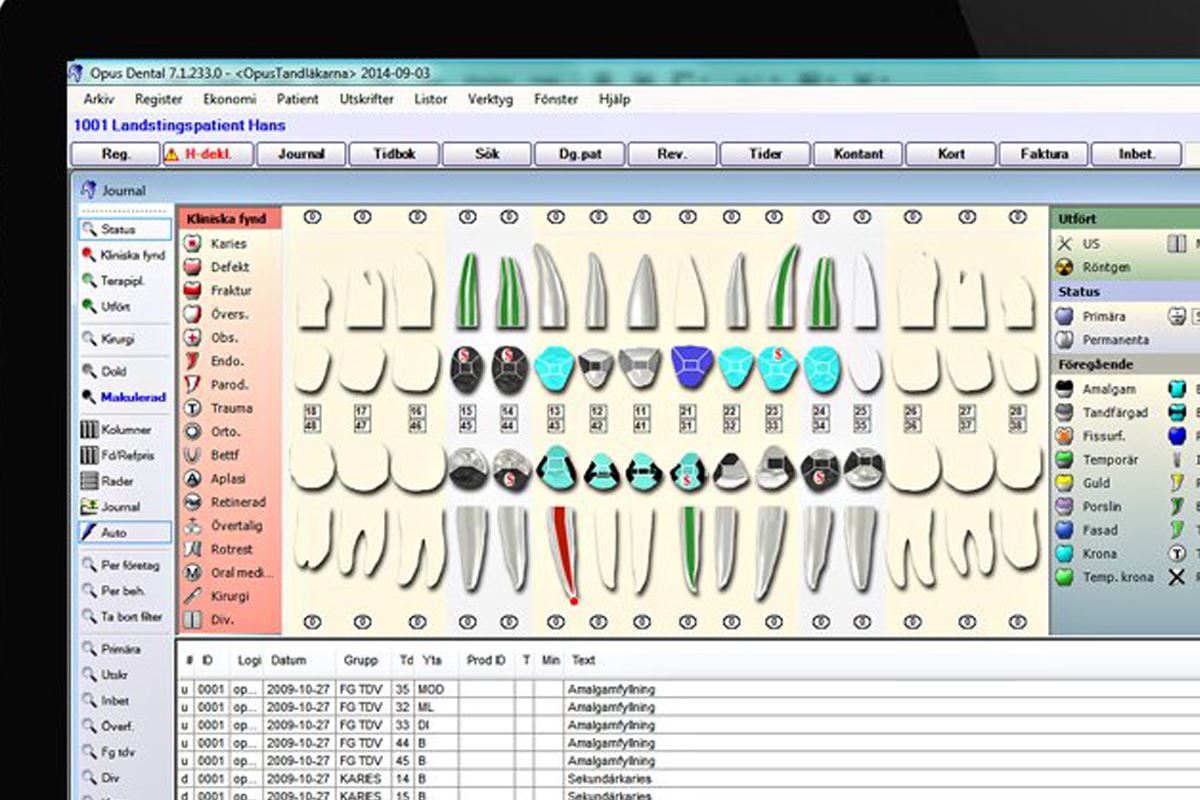Choose the Endo. tool from the findings panel
The width and height of the screenshot is (1200, 800).
pos(222,360)
